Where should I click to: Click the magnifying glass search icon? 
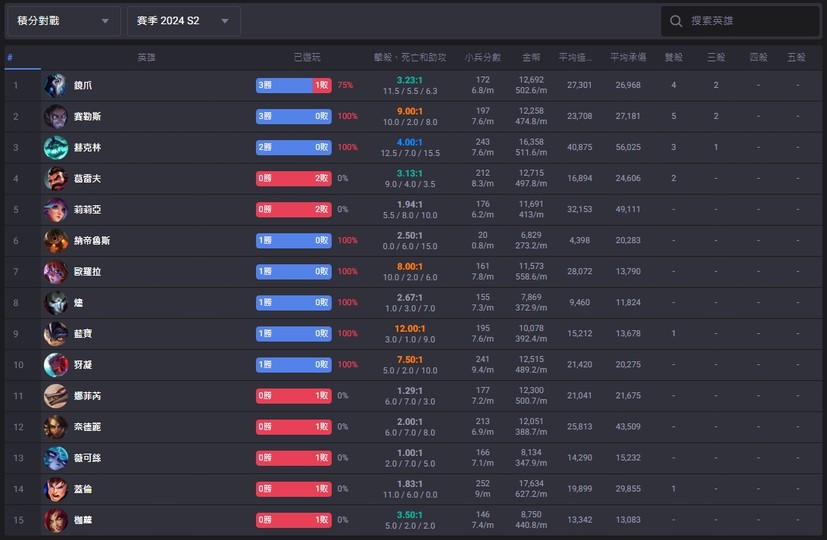click(x=677, y=21)
